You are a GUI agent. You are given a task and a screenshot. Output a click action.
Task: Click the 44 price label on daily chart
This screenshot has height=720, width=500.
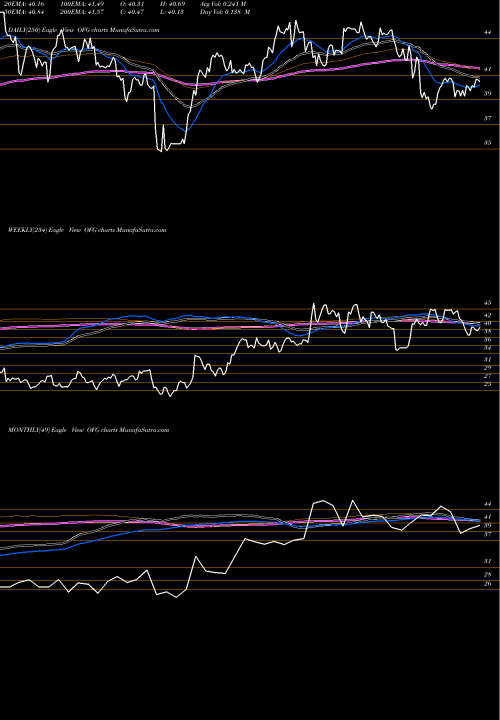coord(488,33)
